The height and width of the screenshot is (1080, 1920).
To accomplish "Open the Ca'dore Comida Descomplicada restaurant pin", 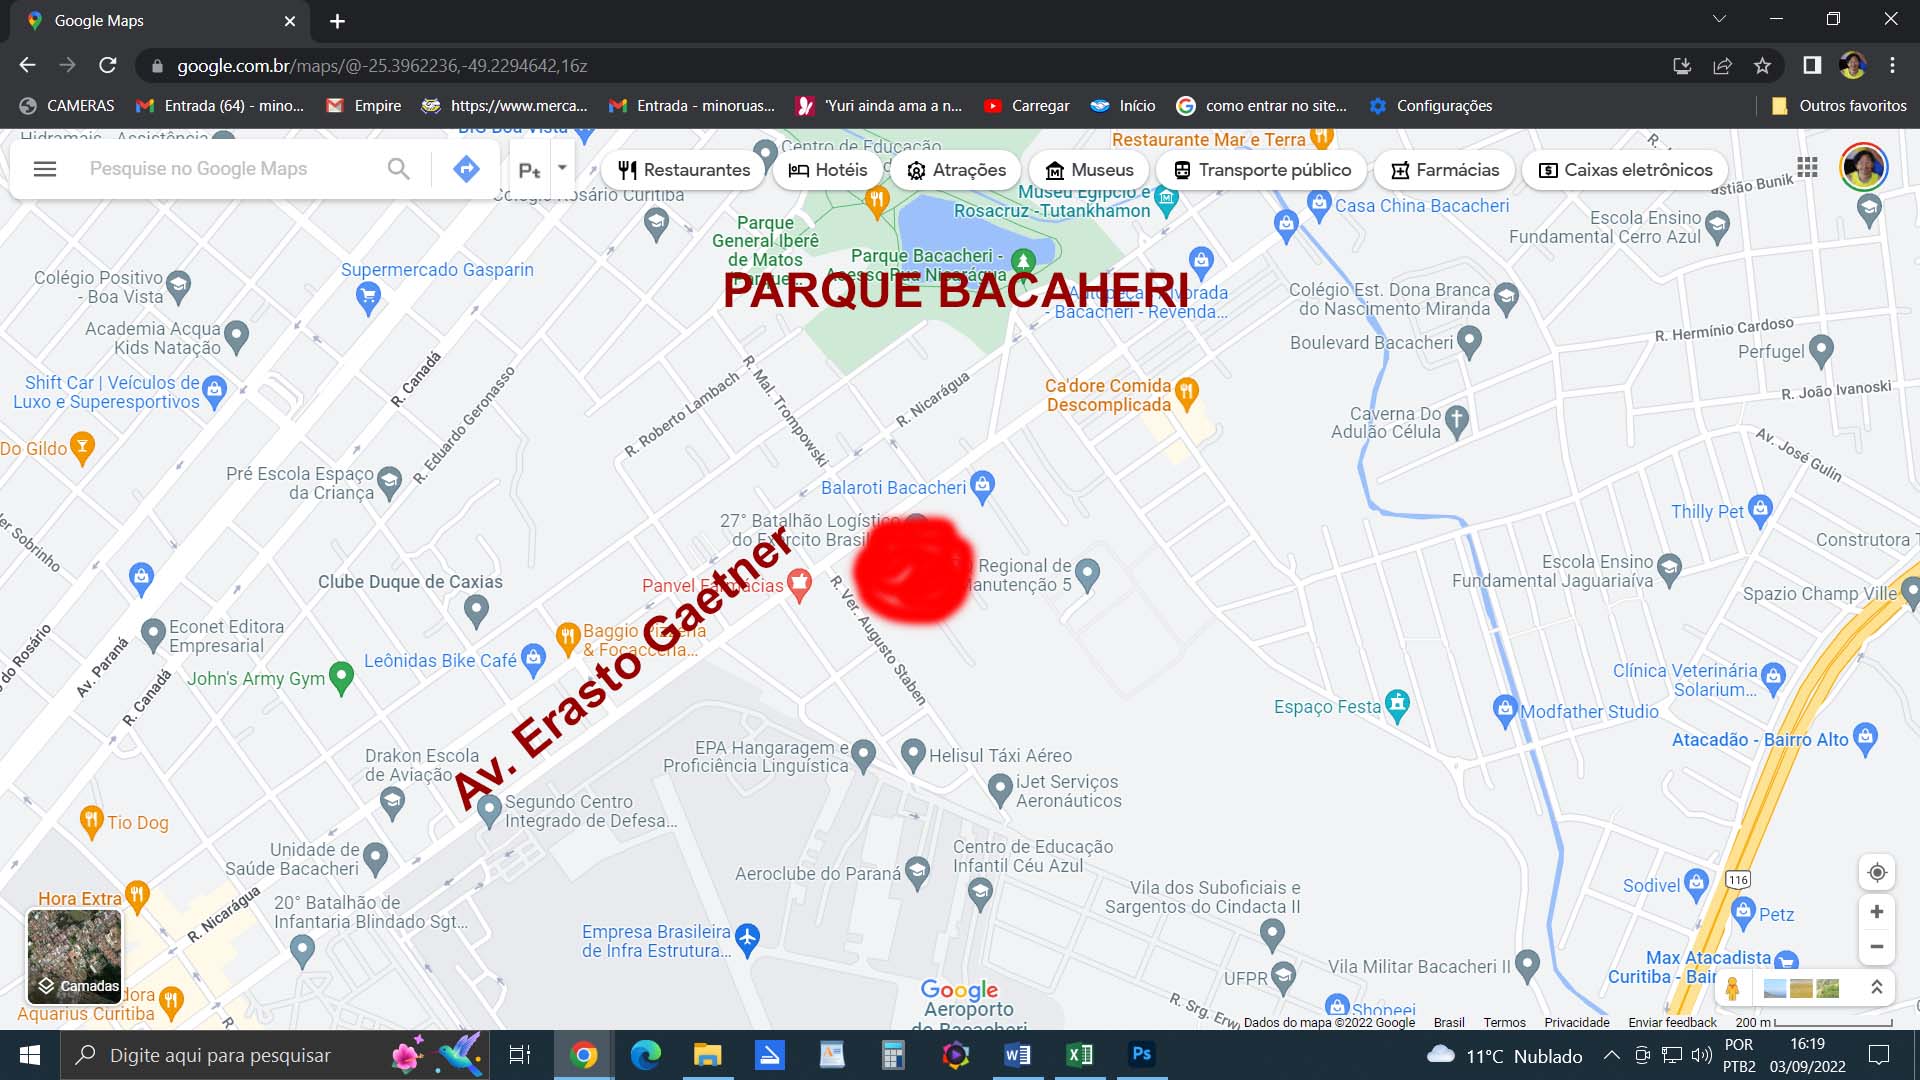I will click(x=1186, y=393).
